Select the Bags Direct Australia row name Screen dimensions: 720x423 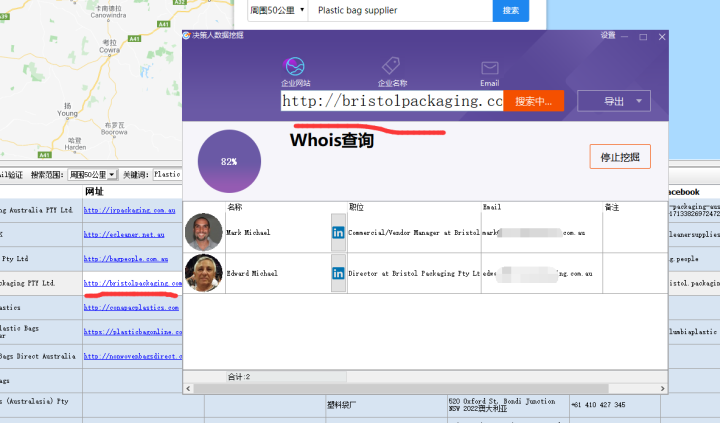coord(38,356)
